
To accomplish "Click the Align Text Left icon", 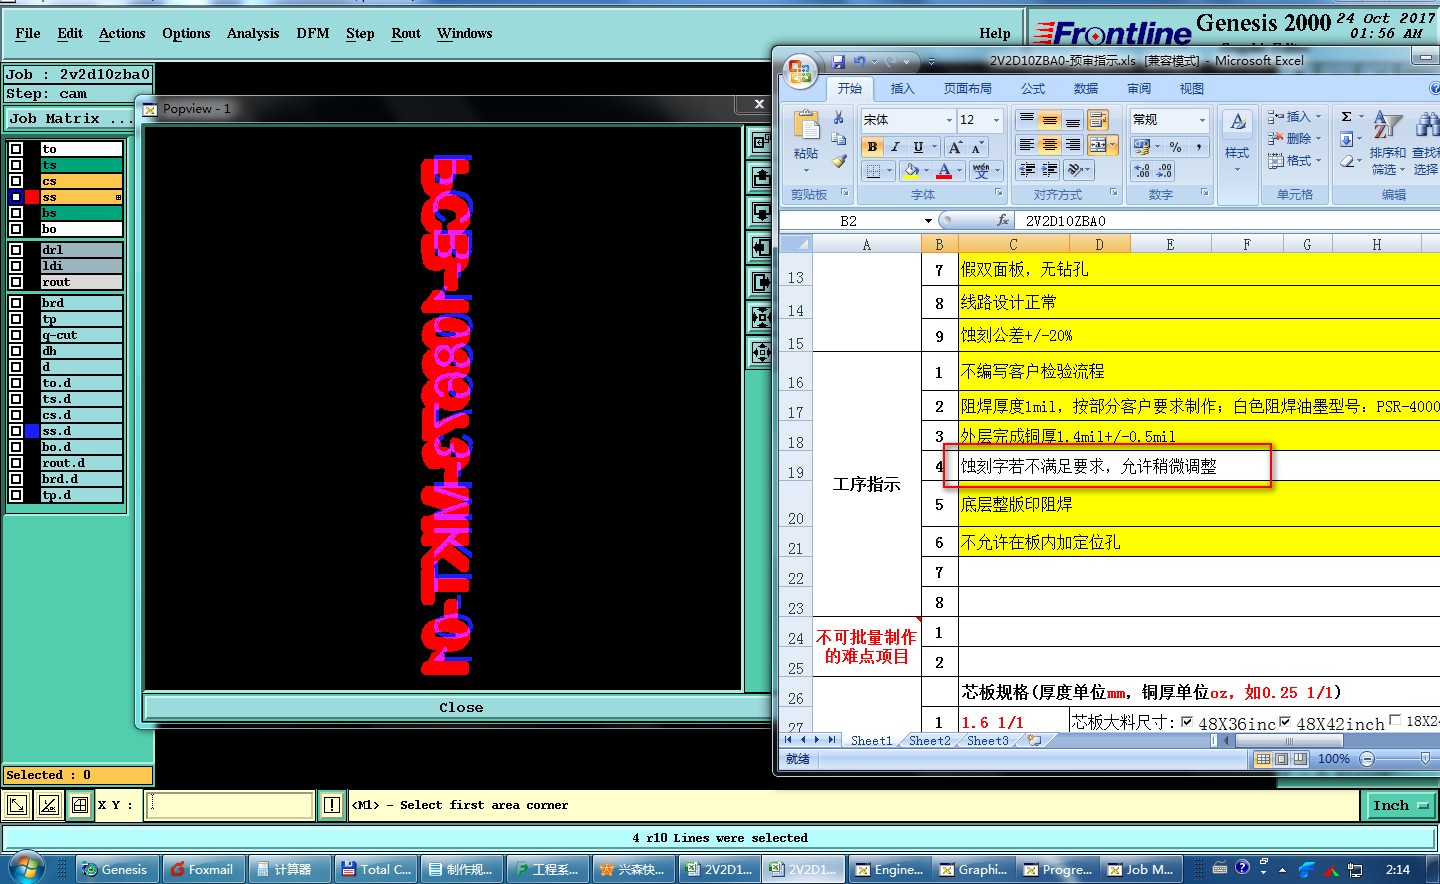I will pyautogui.click(x=1026, y=145).
